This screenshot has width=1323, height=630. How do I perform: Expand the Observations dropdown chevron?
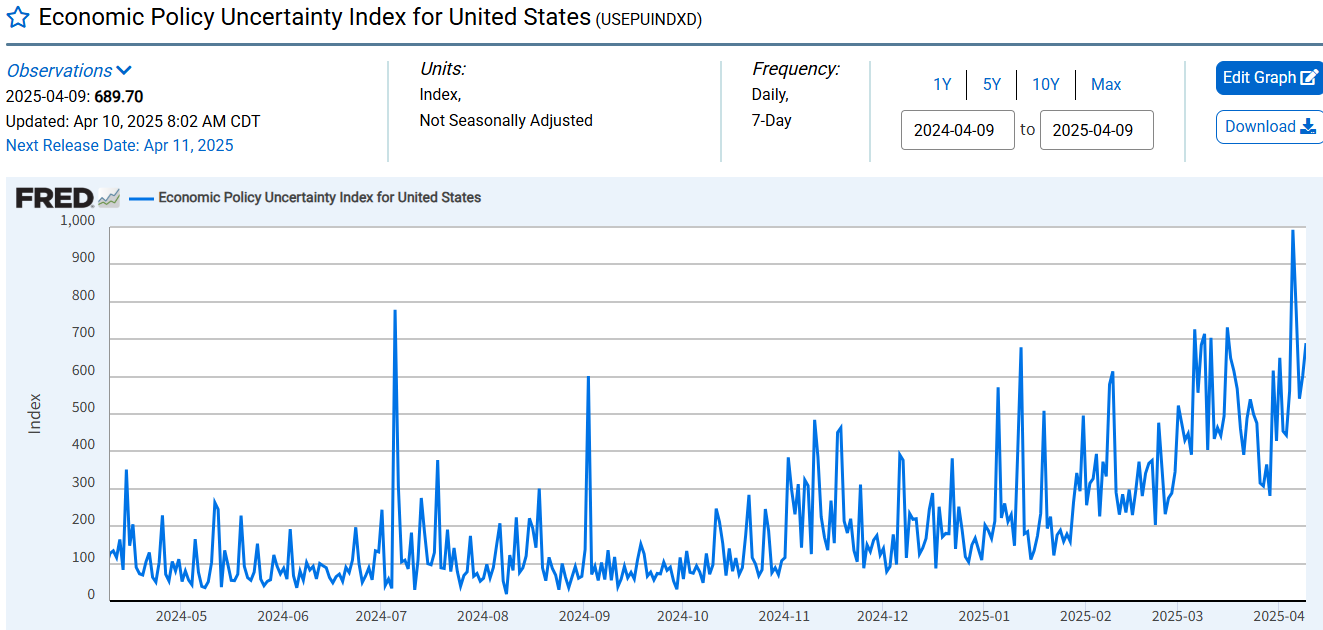pyautogui.click(x=124, y=71)
